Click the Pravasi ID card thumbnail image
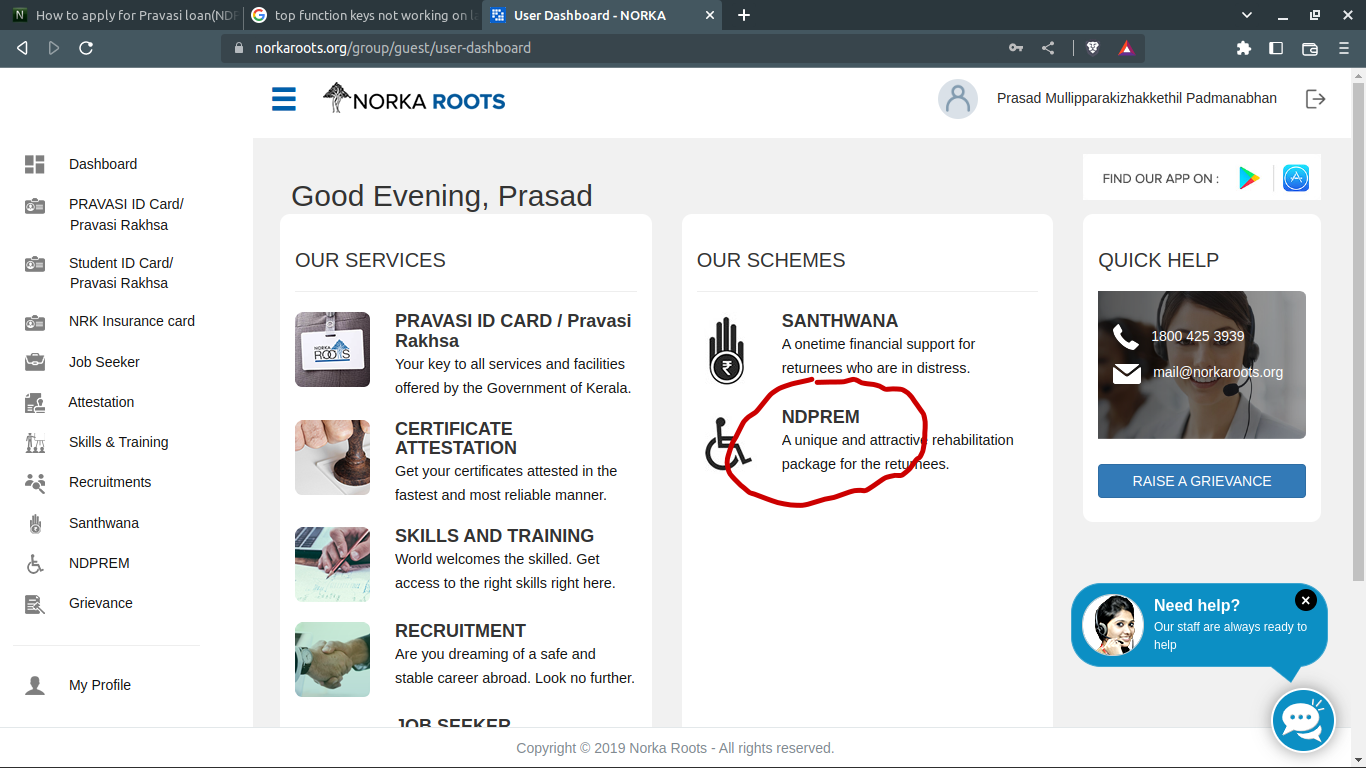The image size is (1366, 768). point(332,349)
